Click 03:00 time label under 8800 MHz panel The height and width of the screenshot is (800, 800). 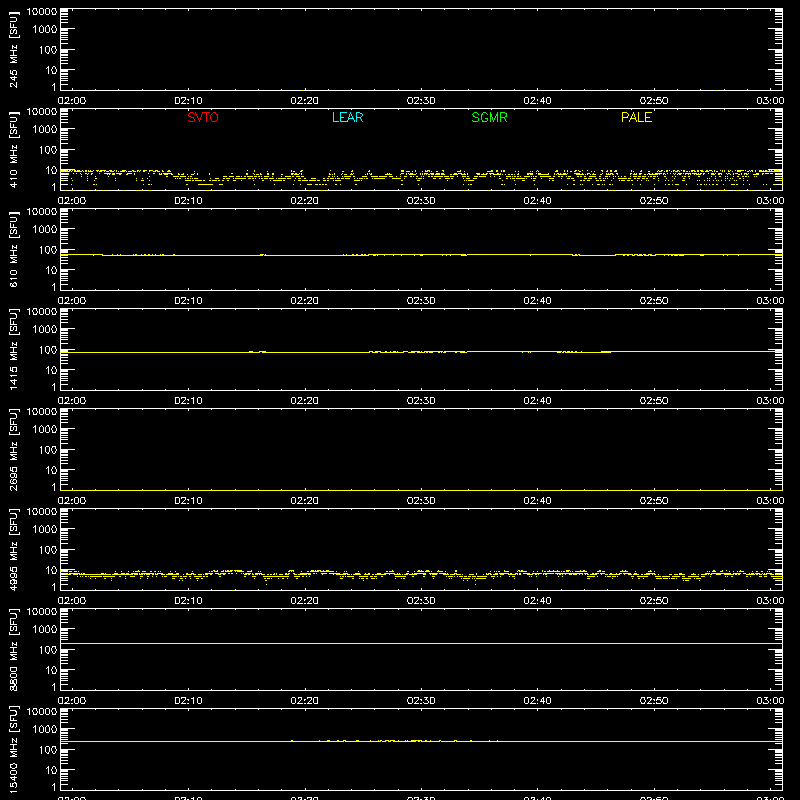pos(770,701)
